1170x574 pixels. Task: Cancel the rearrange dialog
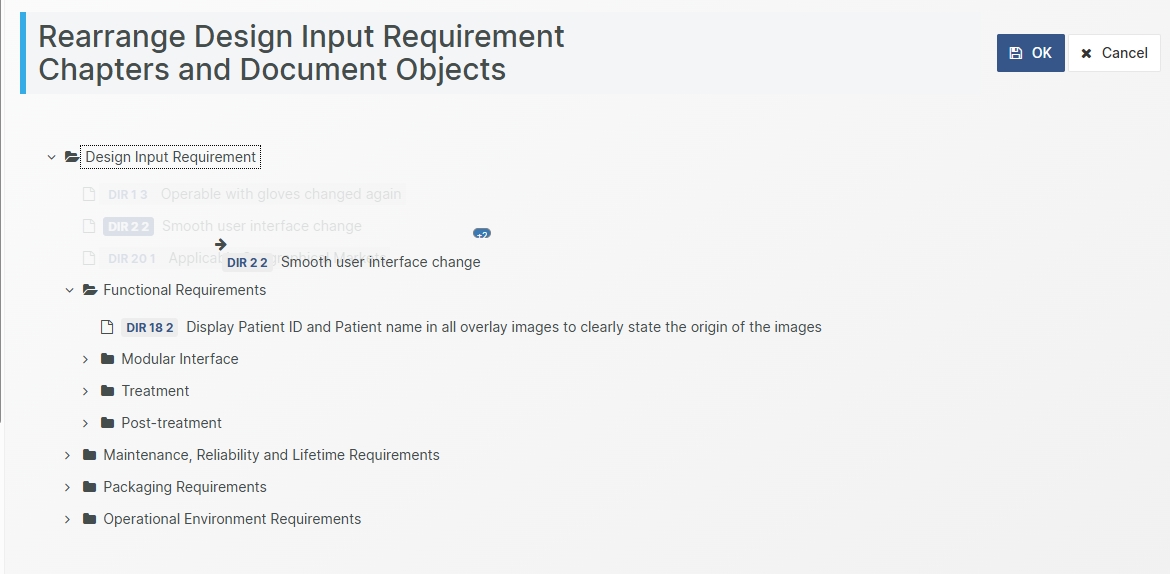(x=1114, y=53)
